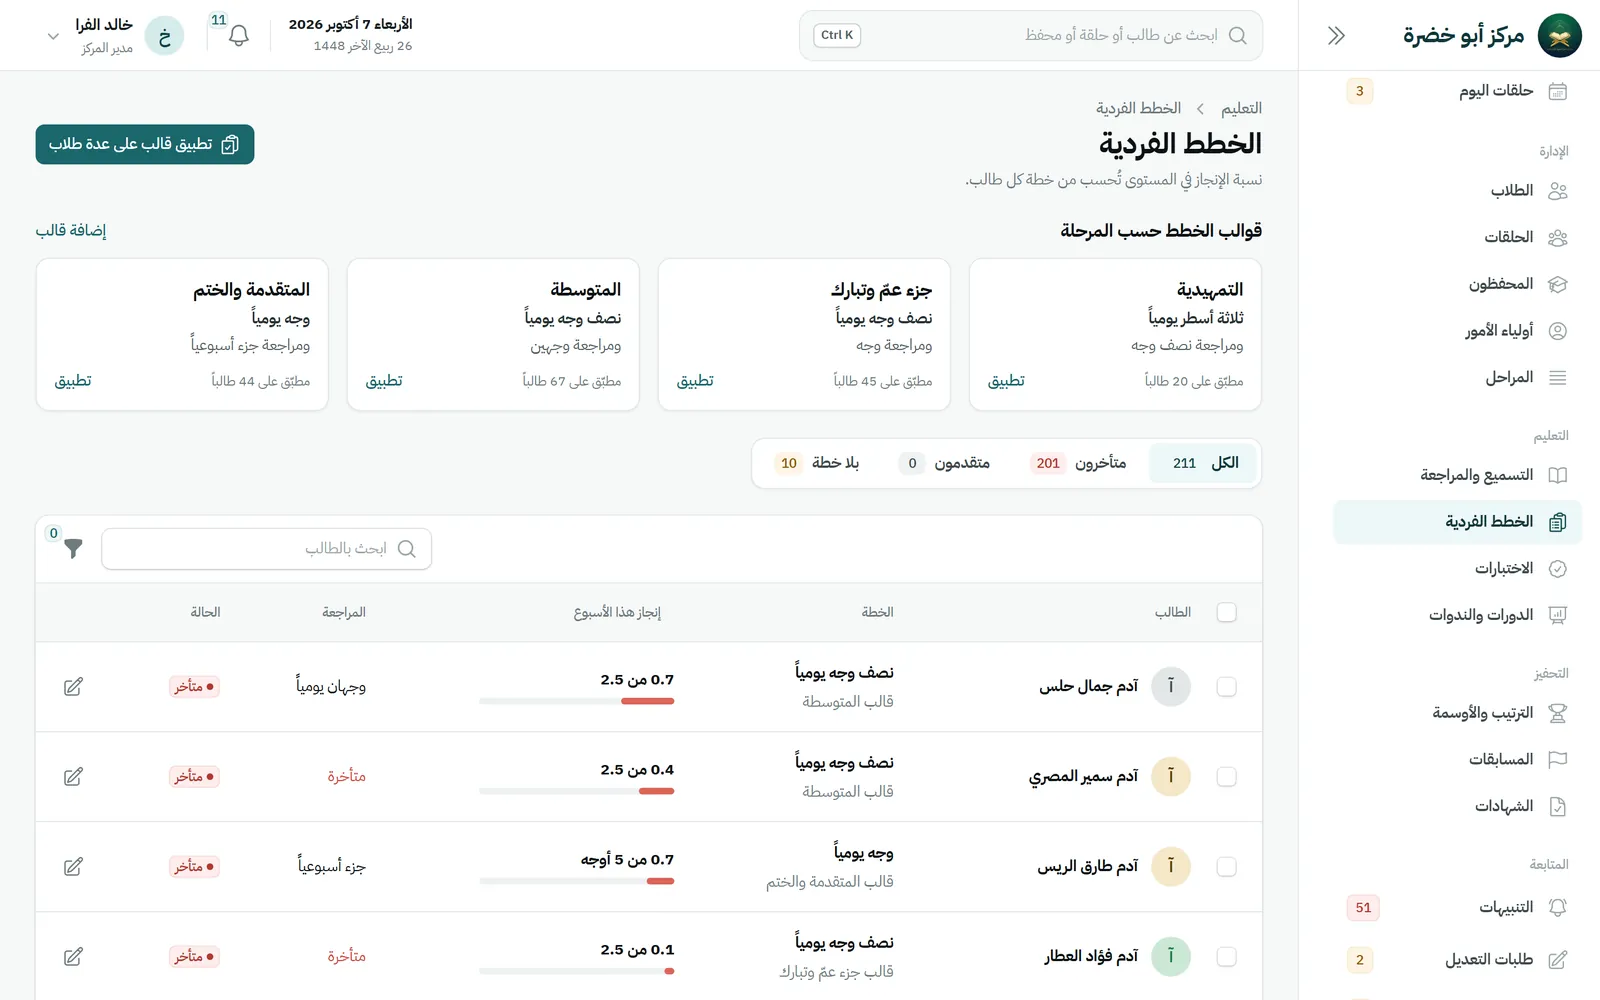Open طلبات التعديل sidebar item
The image size is (1600, 1000).
[1458, 960]
